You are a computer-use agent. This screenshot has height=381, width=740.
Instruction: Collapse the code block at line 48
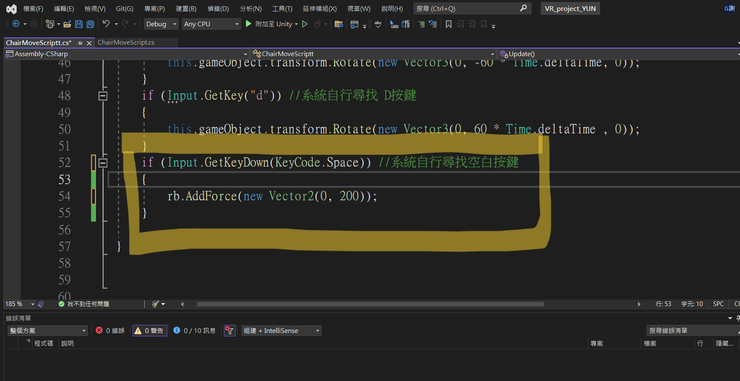pyautogui.click(x=102, y=96)
